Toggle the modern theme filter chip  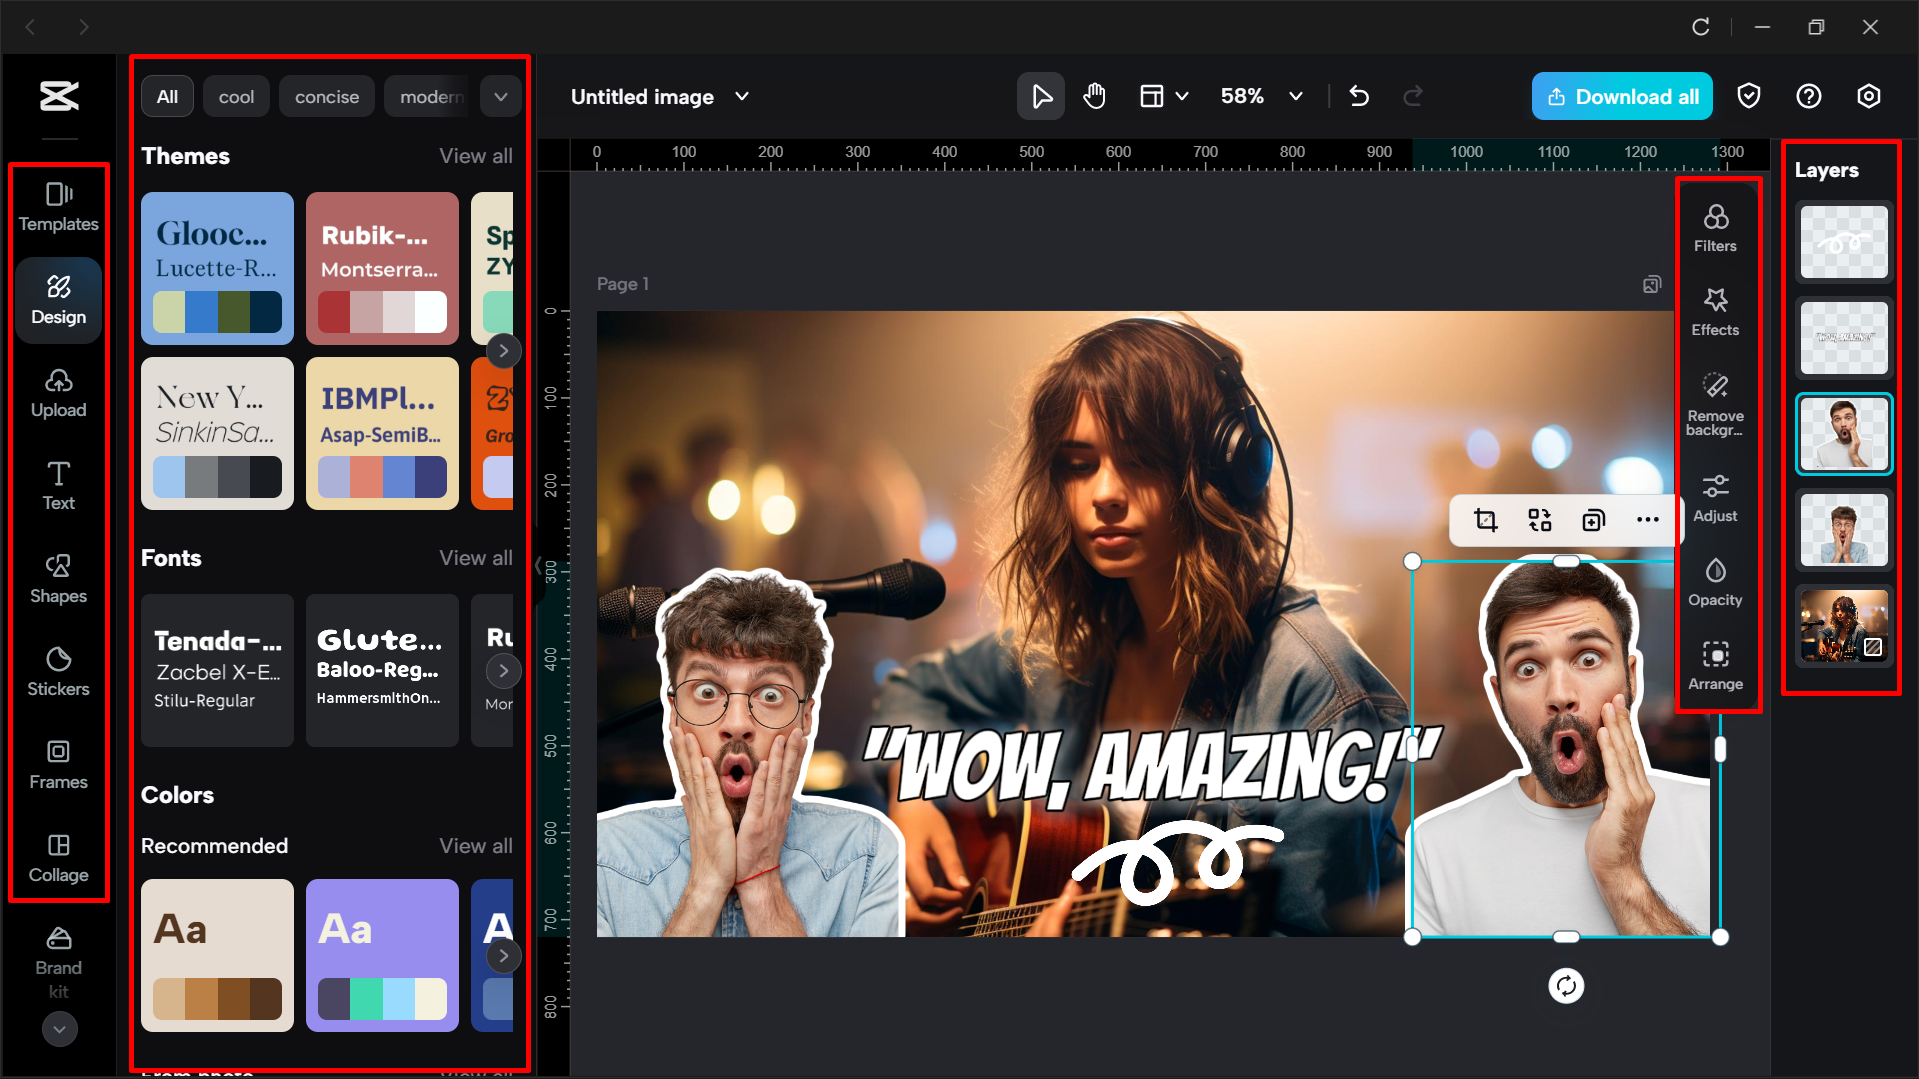tap(430, 96)
